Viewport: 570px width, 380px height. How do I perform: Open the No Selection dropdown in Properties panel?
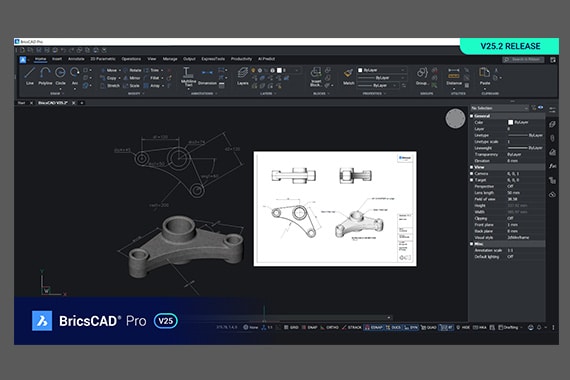click(x=499, y=108)
